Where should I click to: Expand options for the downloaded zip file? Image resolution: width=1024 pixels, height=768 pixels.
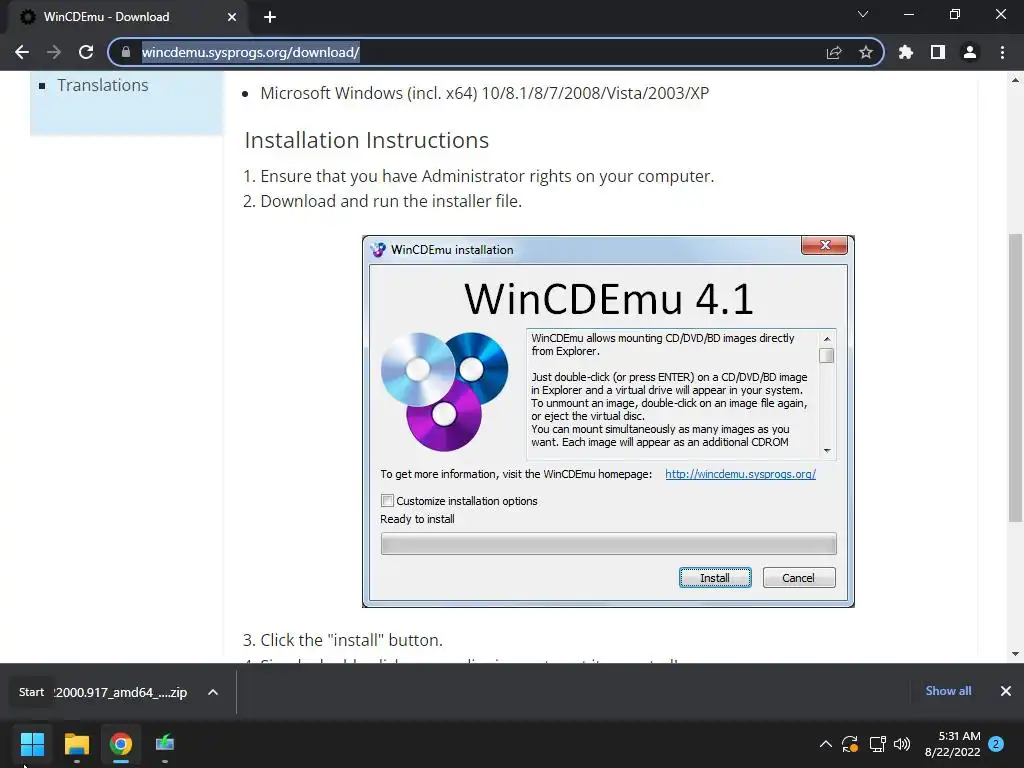(213, 692)
